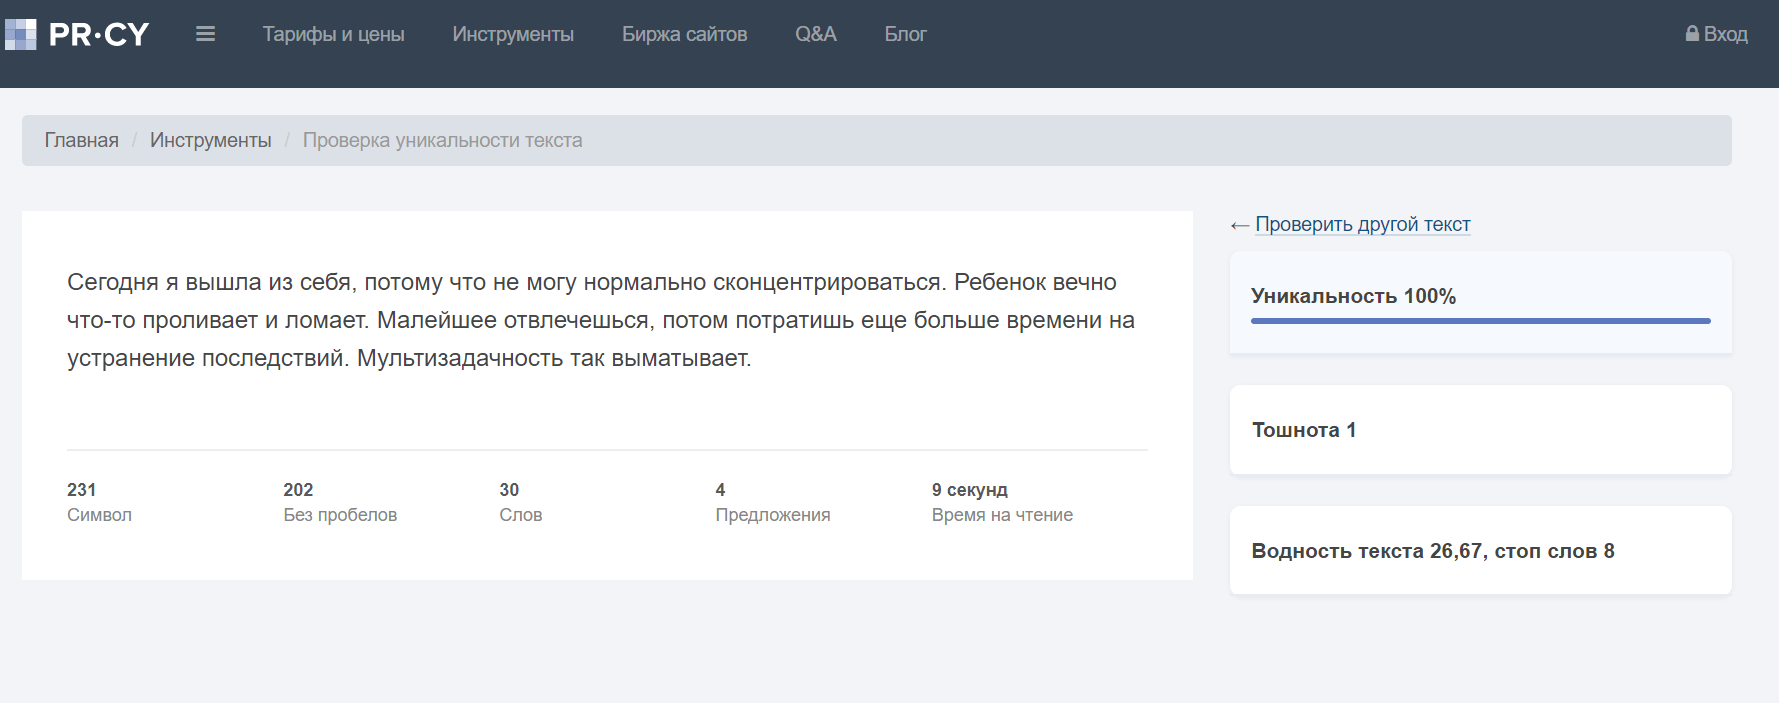1779x703 pixels.
Task: Click the Инструменты breadcrumb link
Action: pos(210,140)
